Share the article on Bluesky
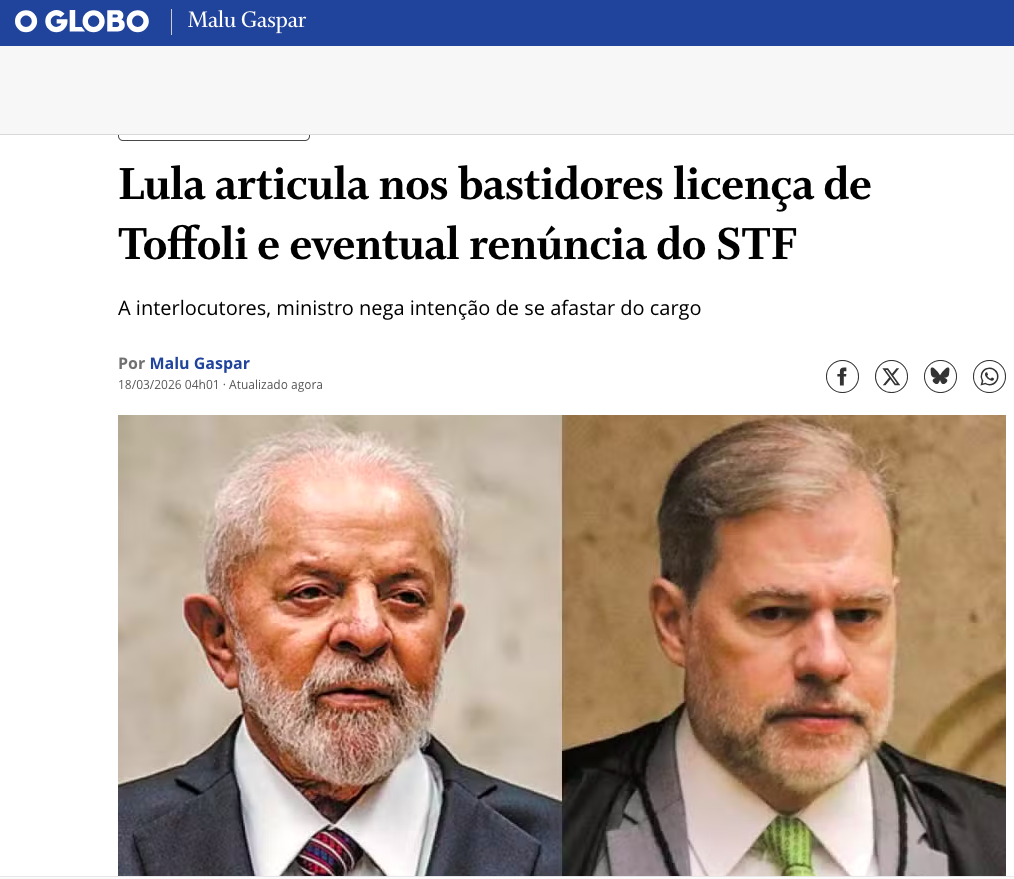 tap(940, 376)
